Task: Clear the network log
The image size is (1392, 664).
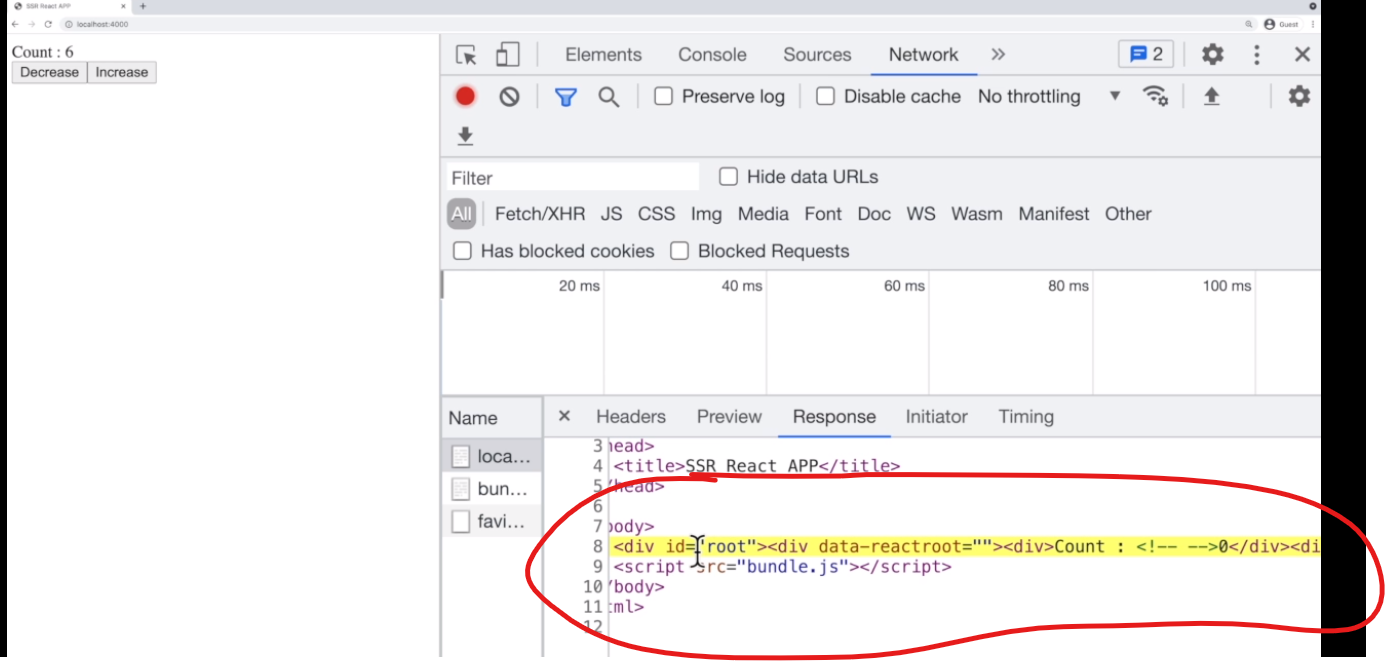Action: click(509, 97)
